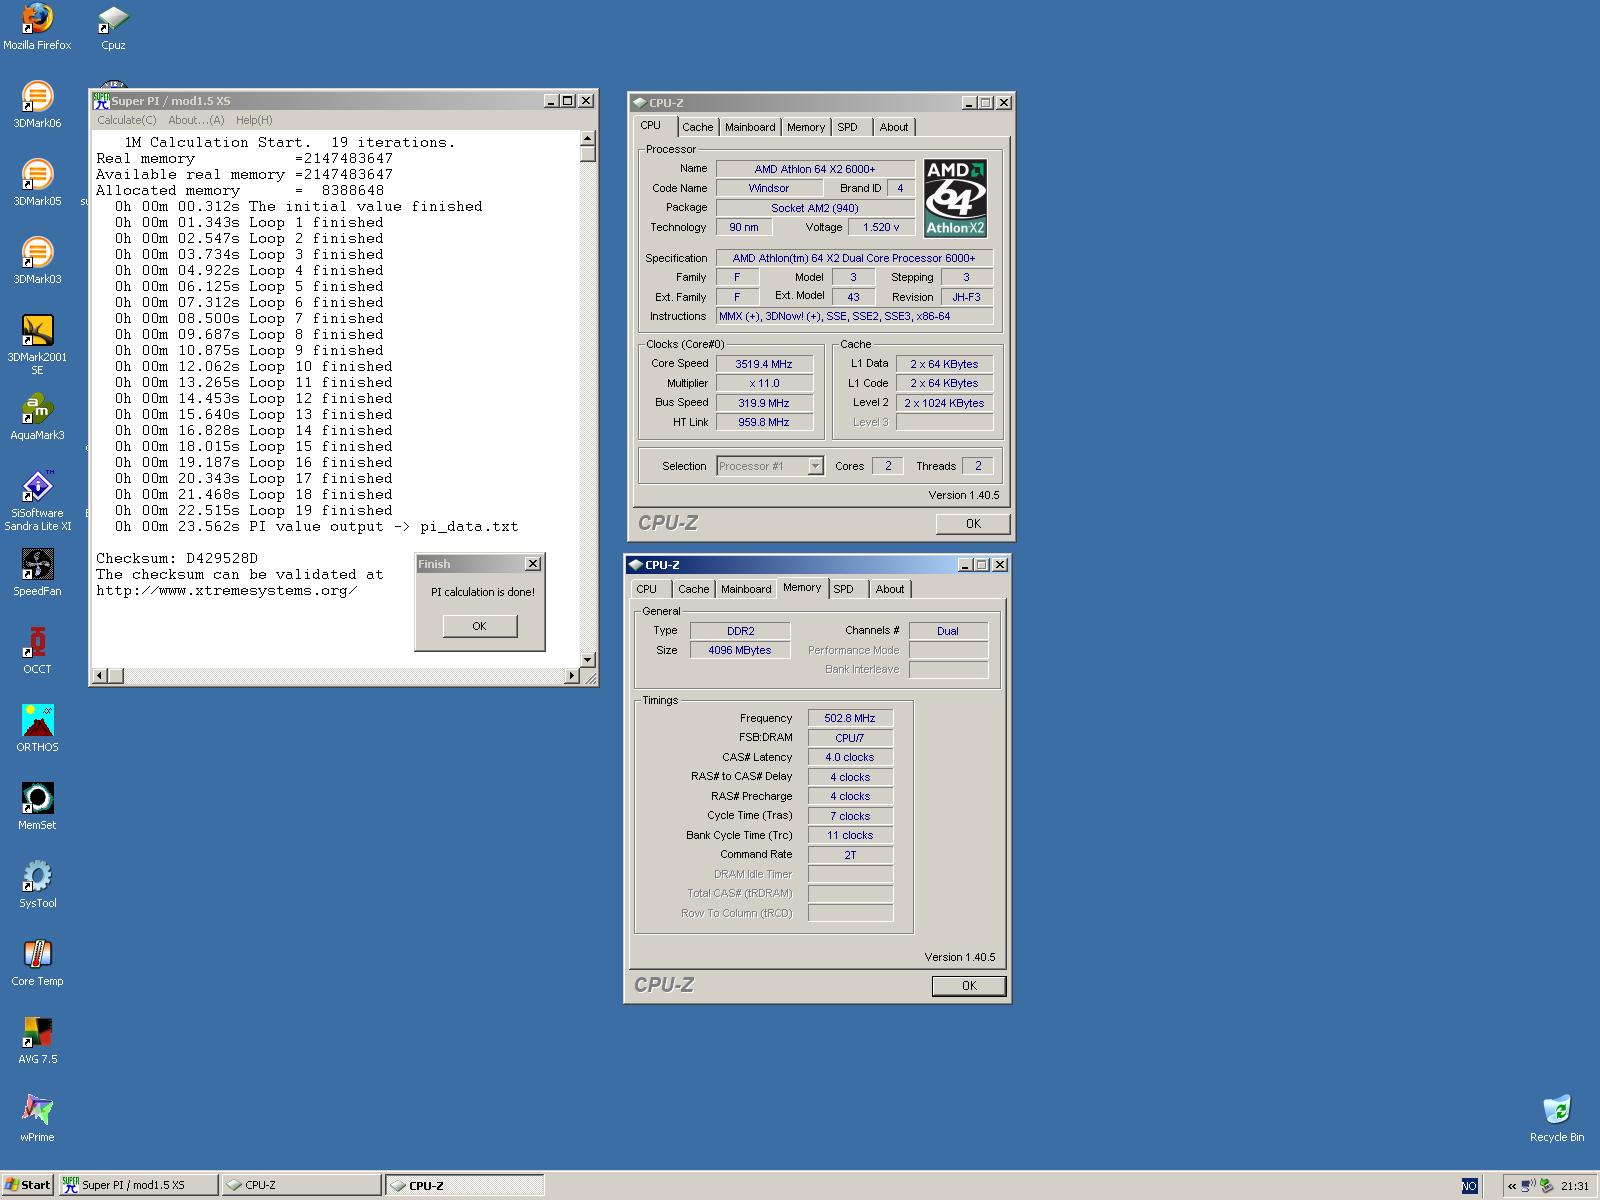Open the 3DMark2001 SE desktop icon
The width and height of the screenshot is (1600, 1200).
click(x=37, y=345)
